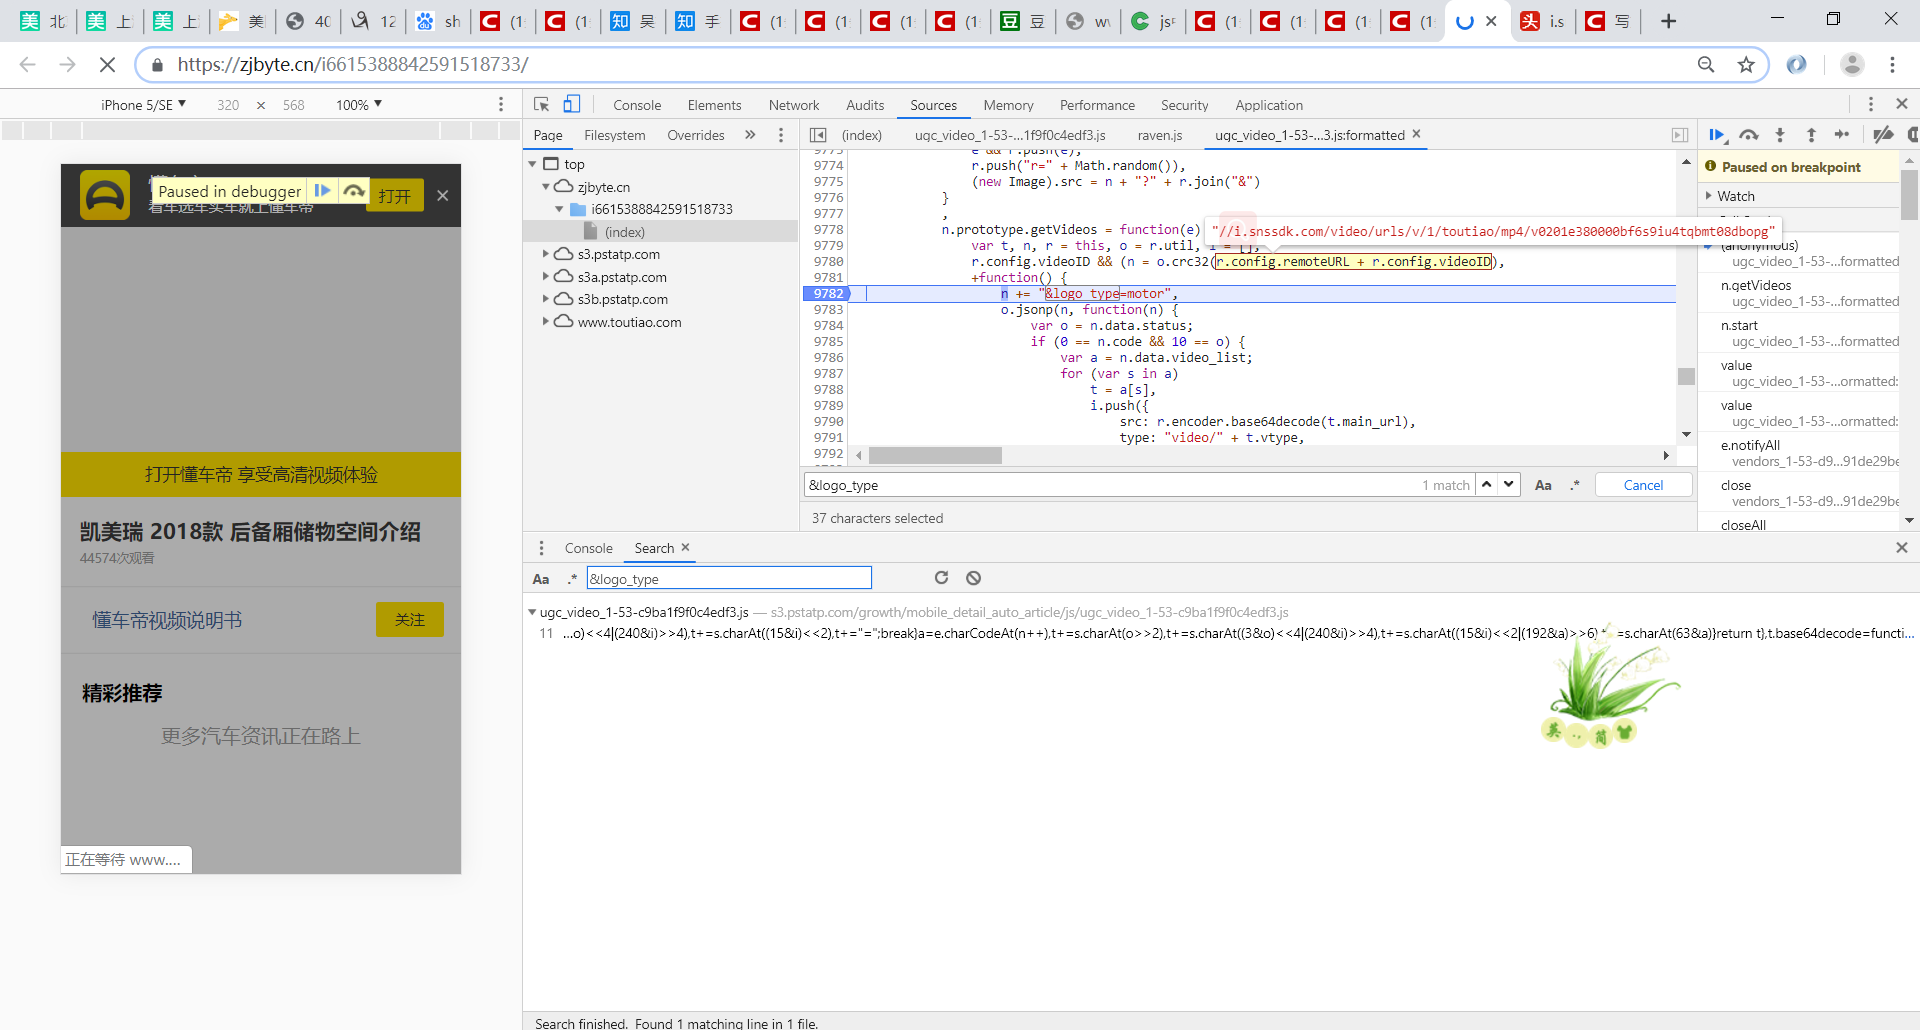Open new browser tab
This screenshot has height=1030, width=1920.
point(1668,21)
